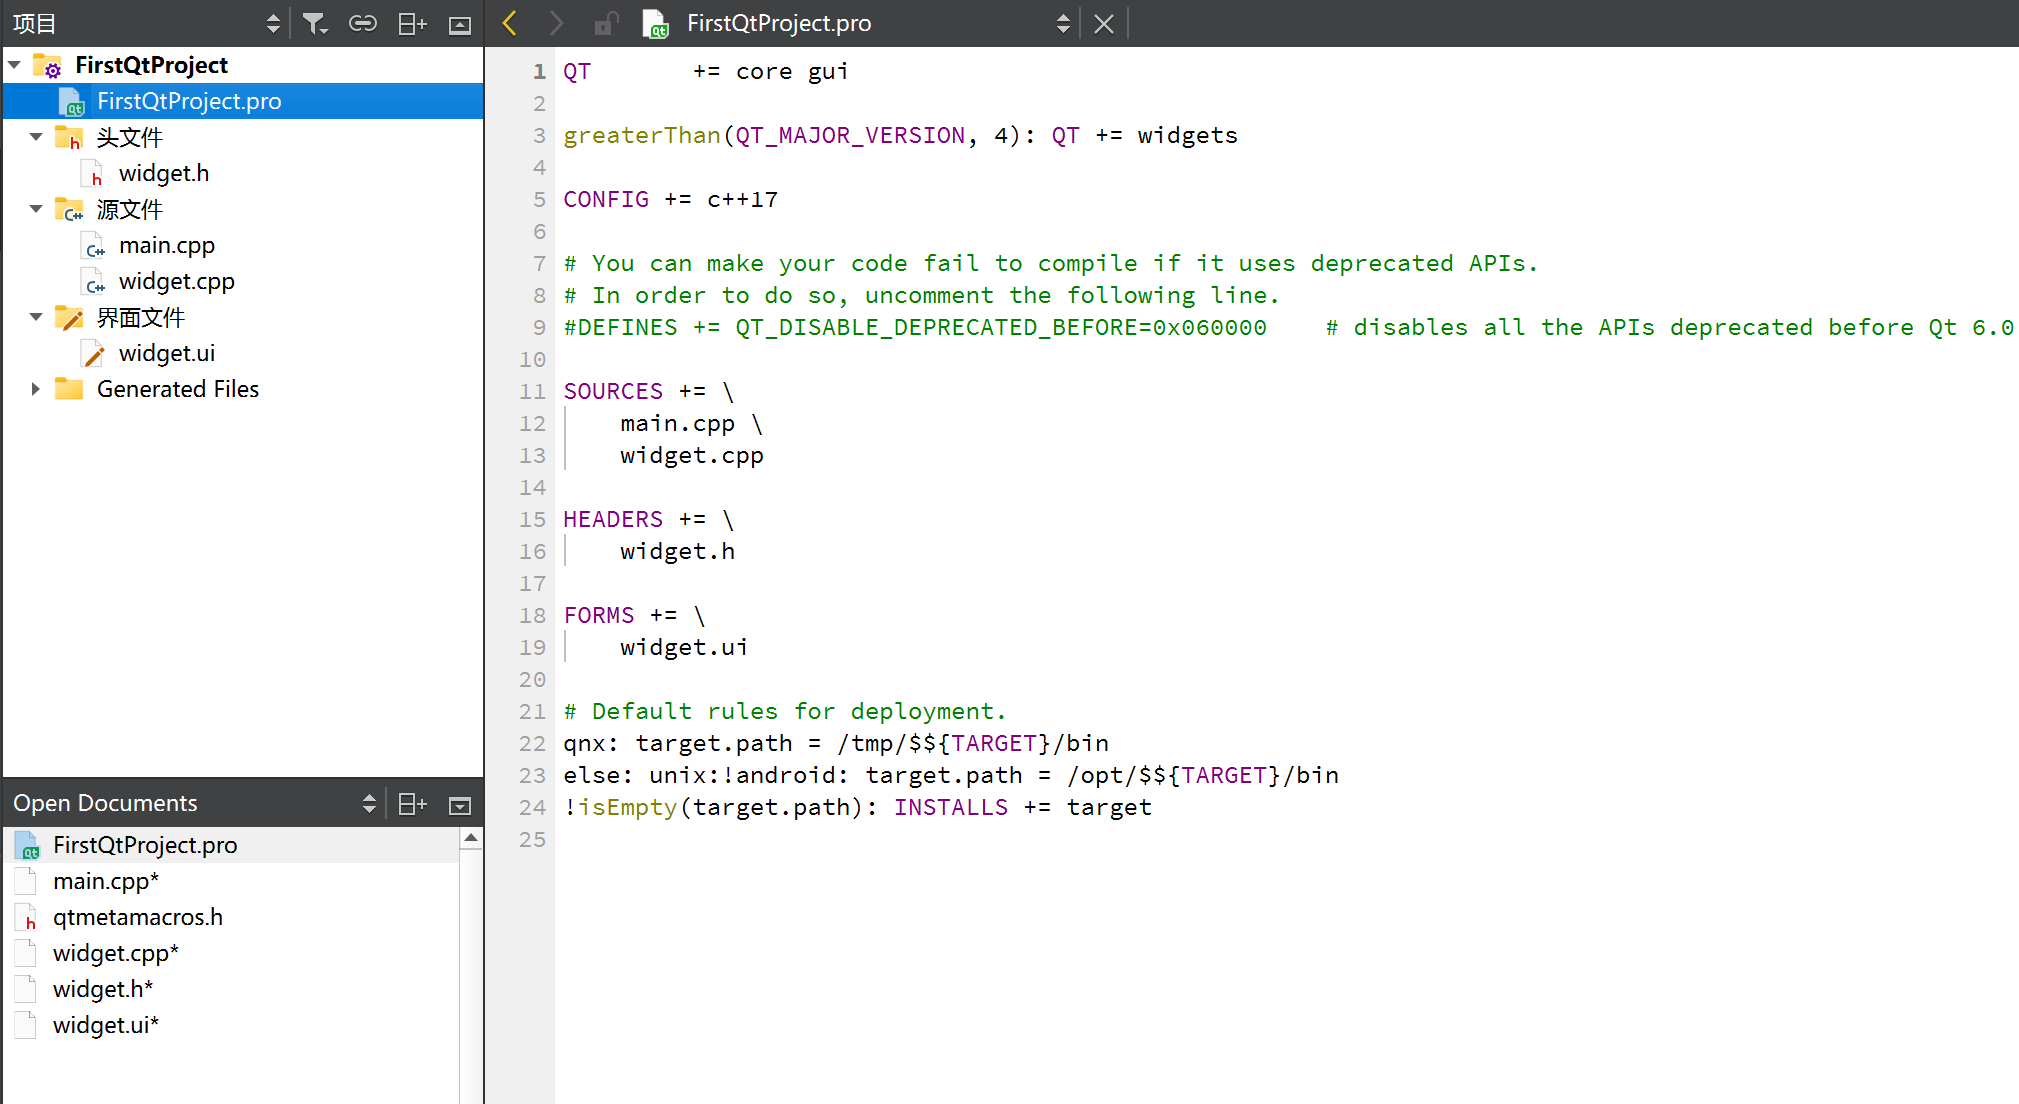Click line number 11 in the gutter

point(532,391)
